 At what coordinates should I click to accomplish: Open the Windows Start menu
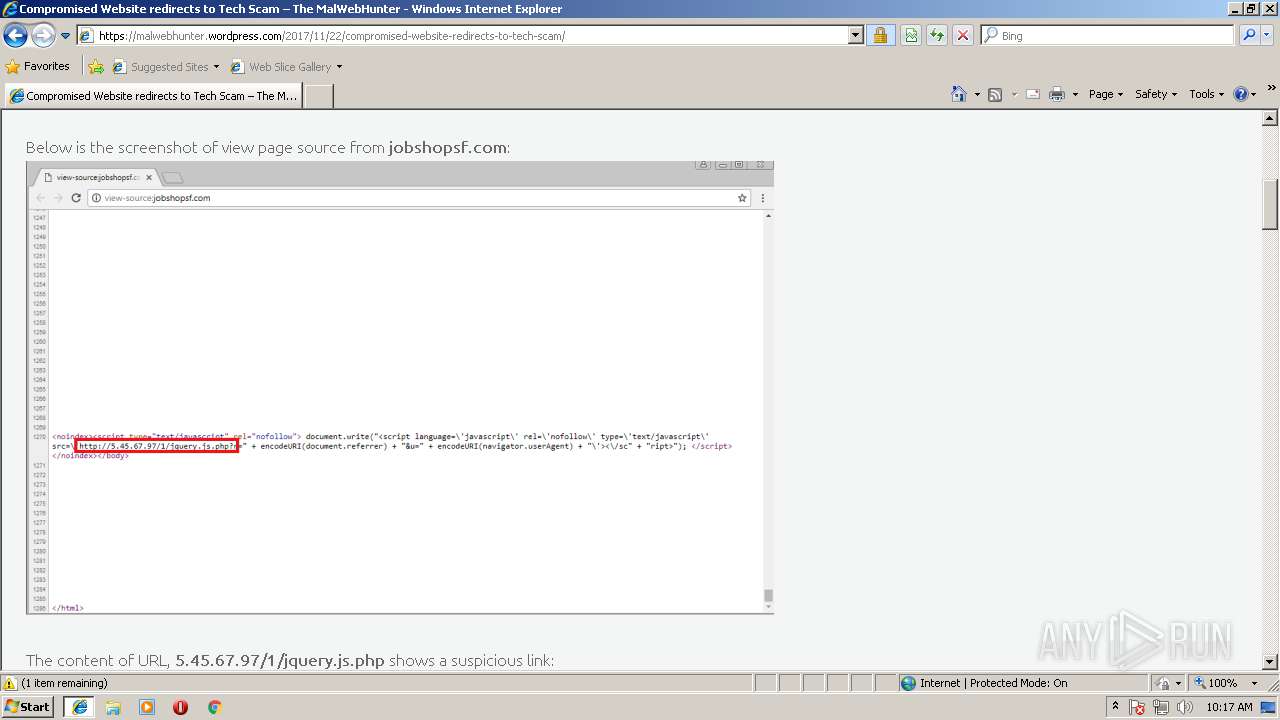[28, 707]
